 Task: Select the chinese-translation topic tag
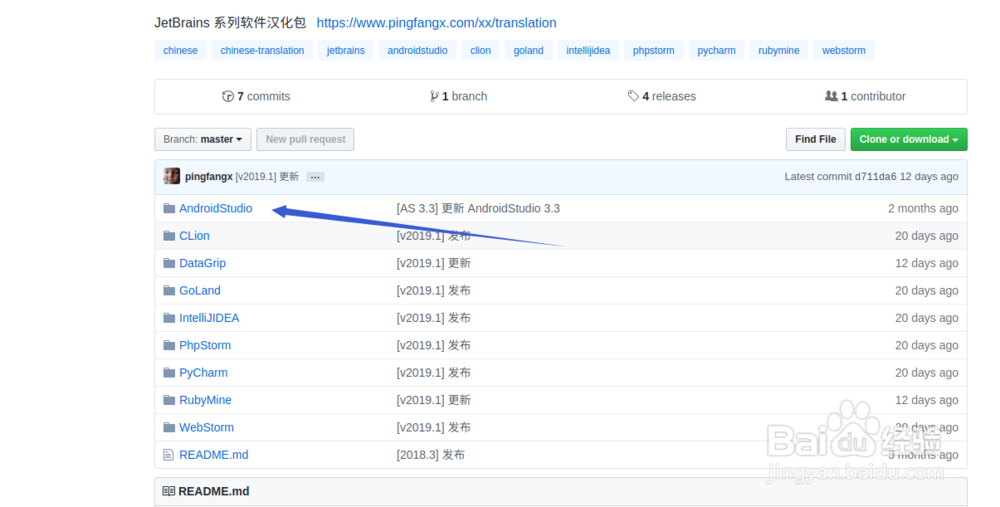262,50
